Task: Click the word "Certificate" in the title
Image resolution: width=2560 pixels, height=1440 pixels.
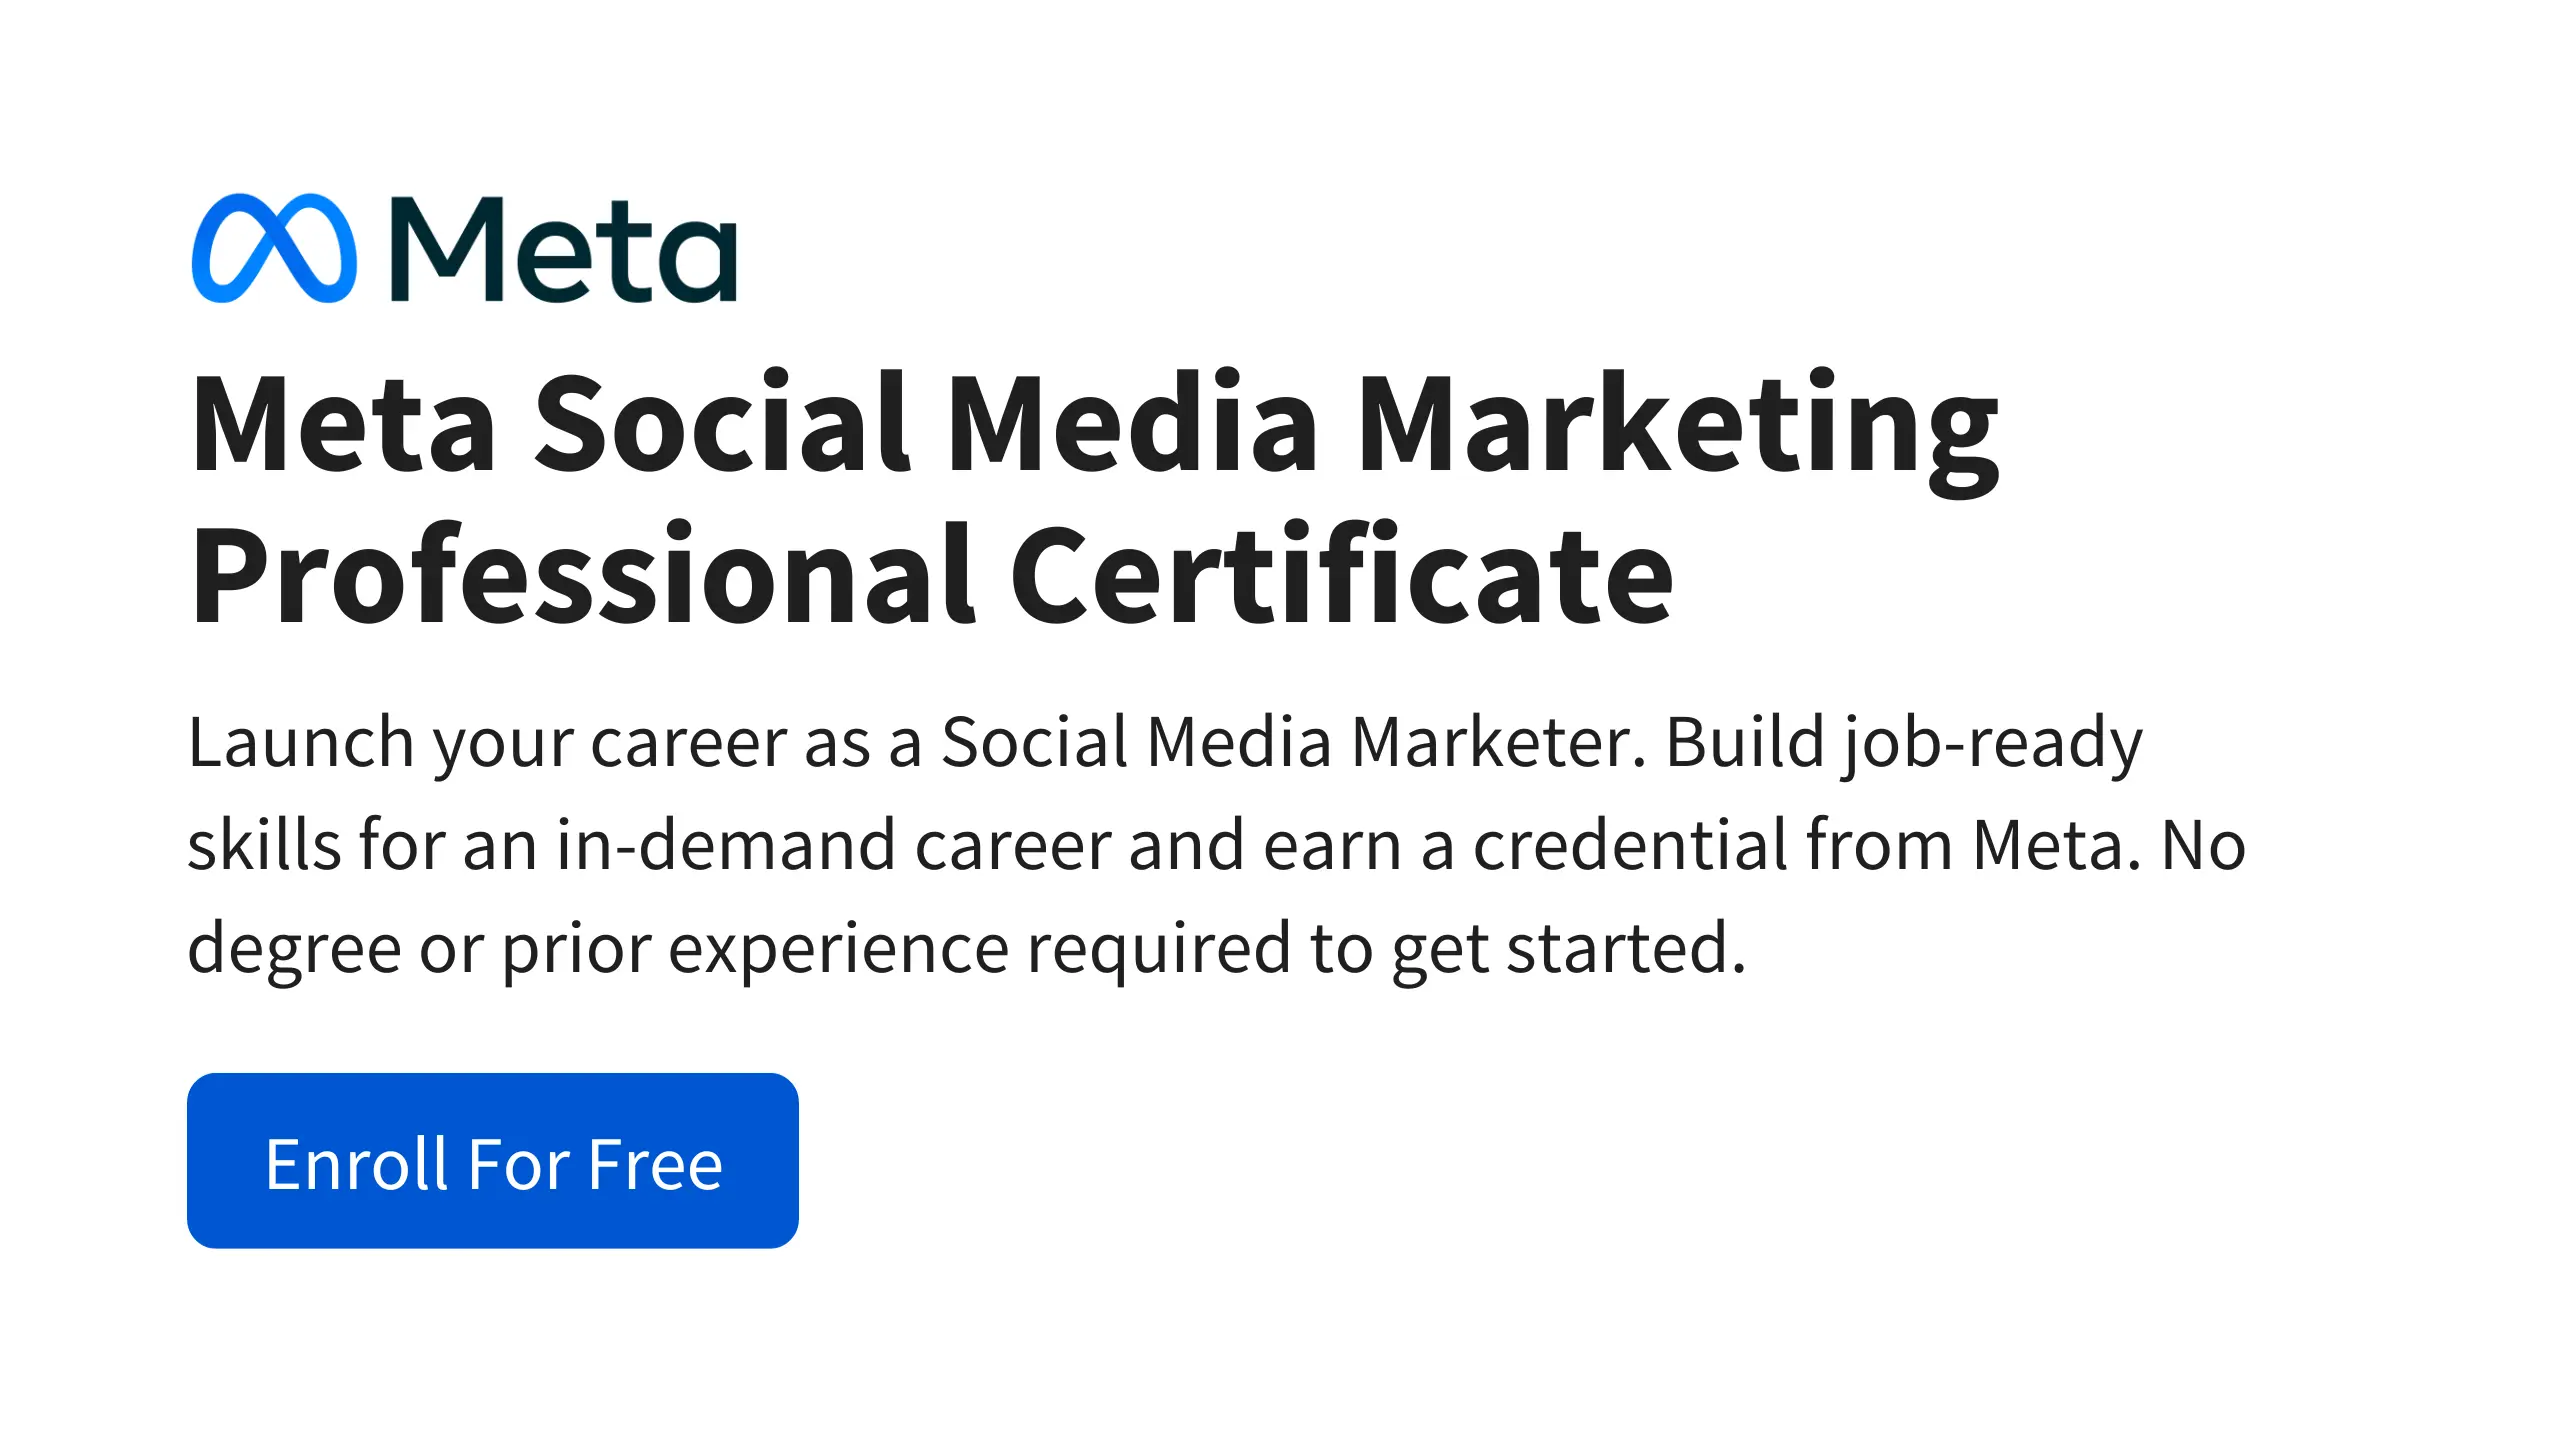Action: tap(1341, 577)
